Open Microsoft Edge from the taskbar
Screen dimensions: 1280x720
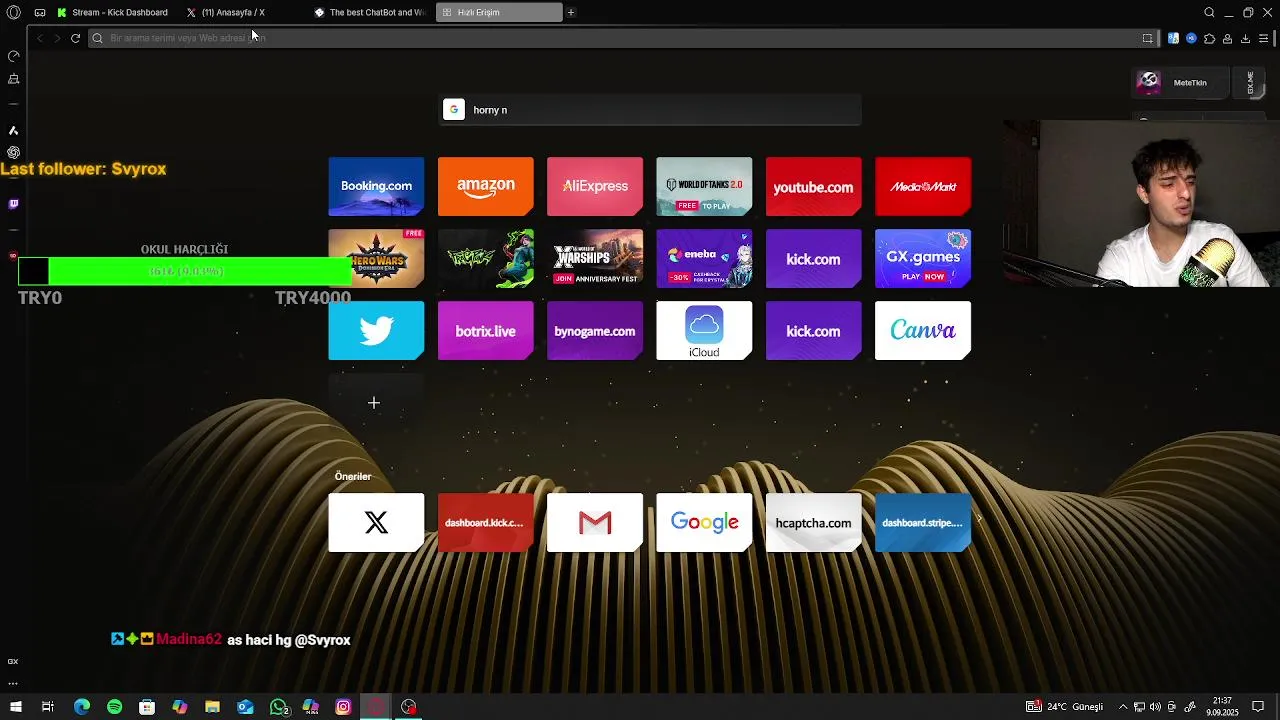pyautogui.click(x=82, y=707)
